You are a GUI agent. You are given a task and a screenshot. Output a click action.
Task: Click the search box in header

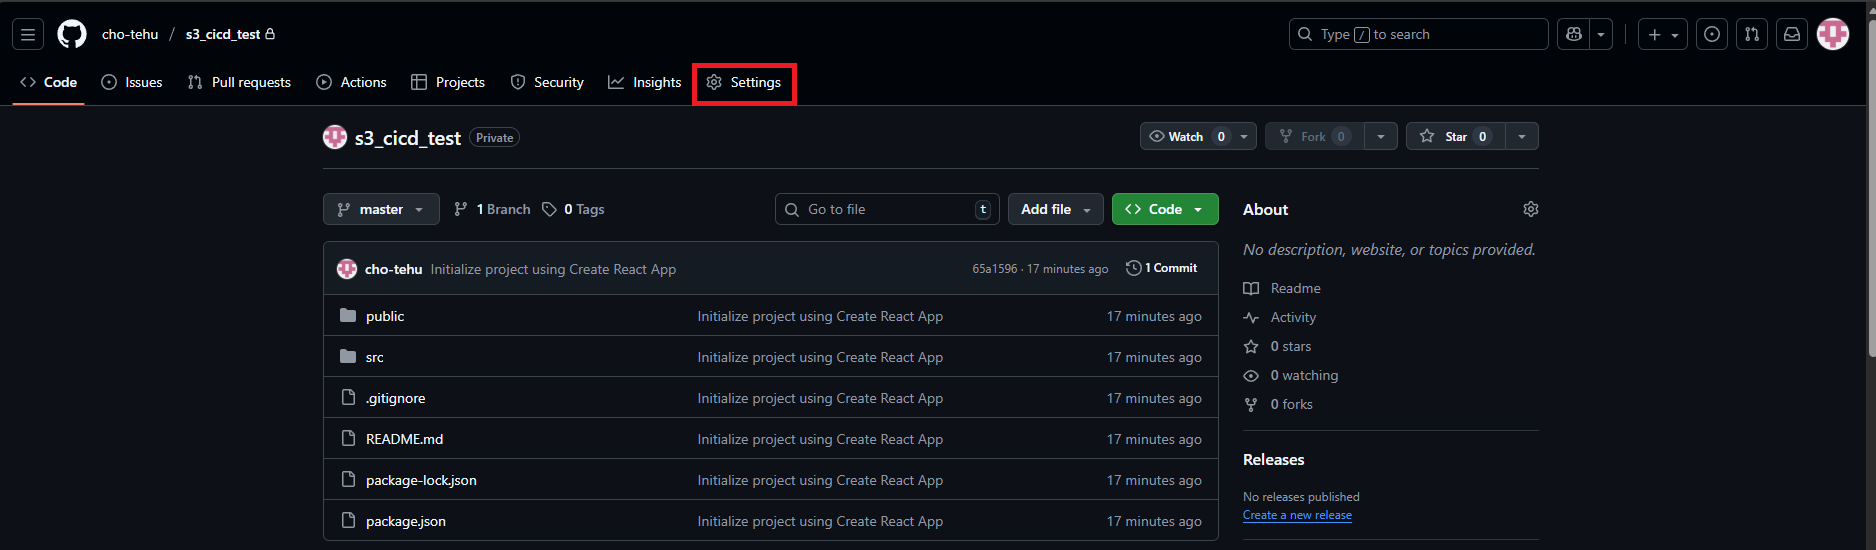[1418, 34]
